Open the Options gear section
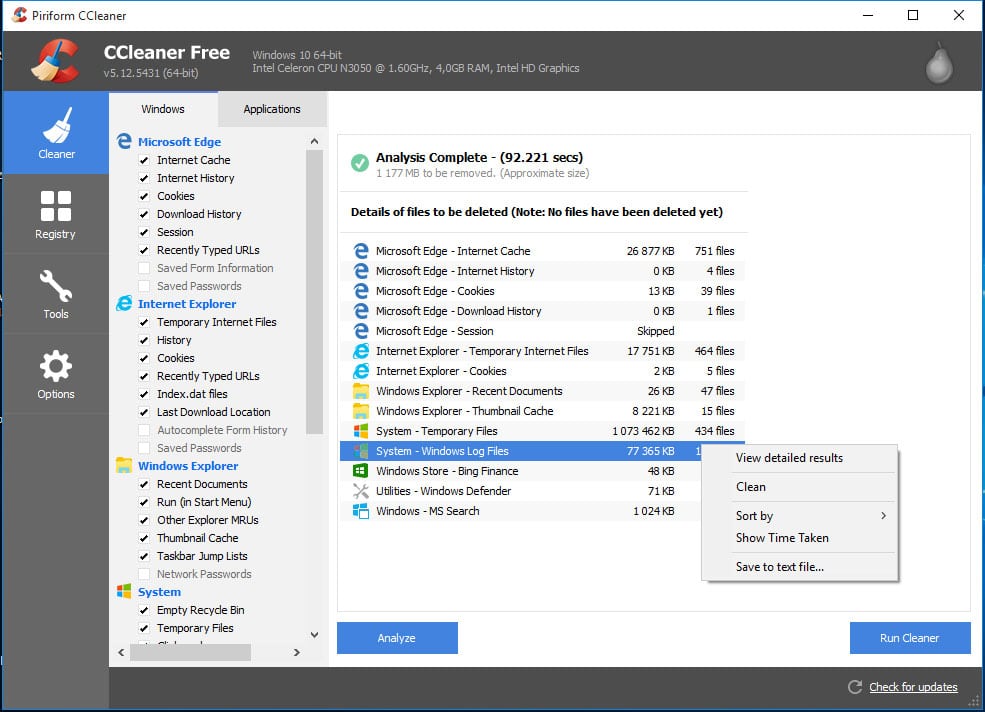Image resolution: width=985 pixels, height=712 pixels. (56, 374)
